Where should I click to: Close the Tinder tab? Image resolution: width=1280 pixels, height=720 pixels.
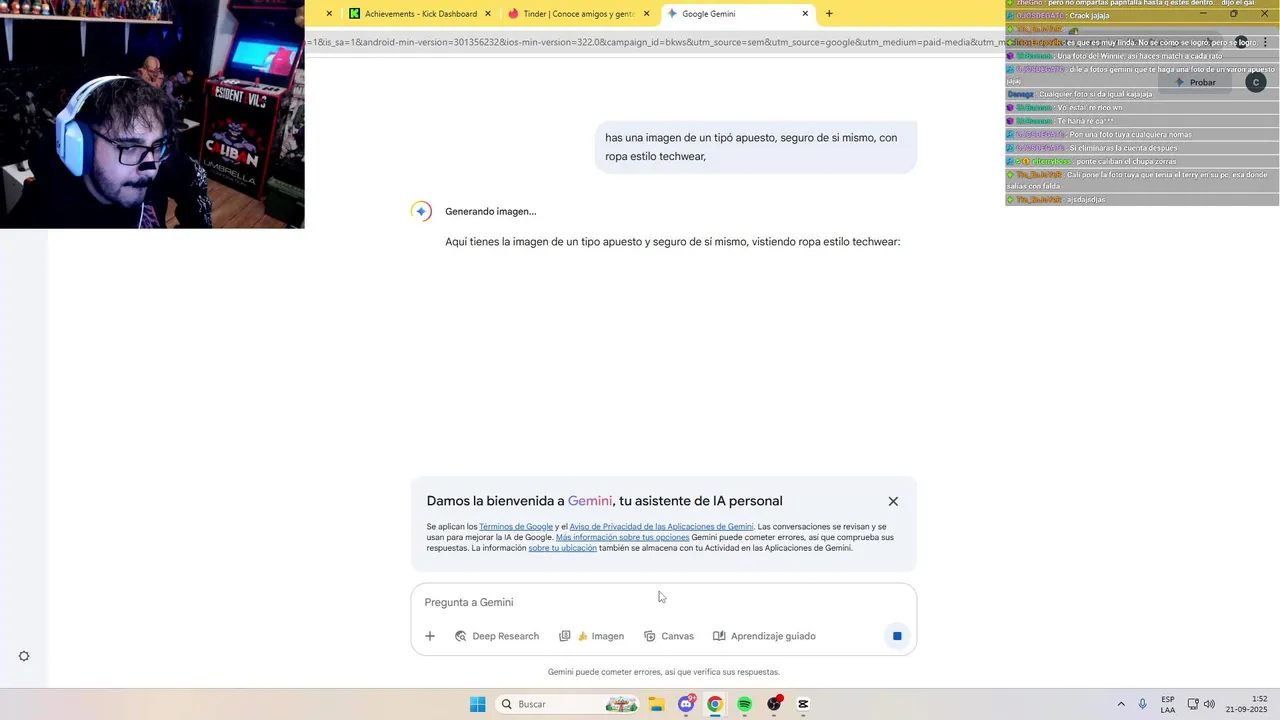[x=646, y=14]
